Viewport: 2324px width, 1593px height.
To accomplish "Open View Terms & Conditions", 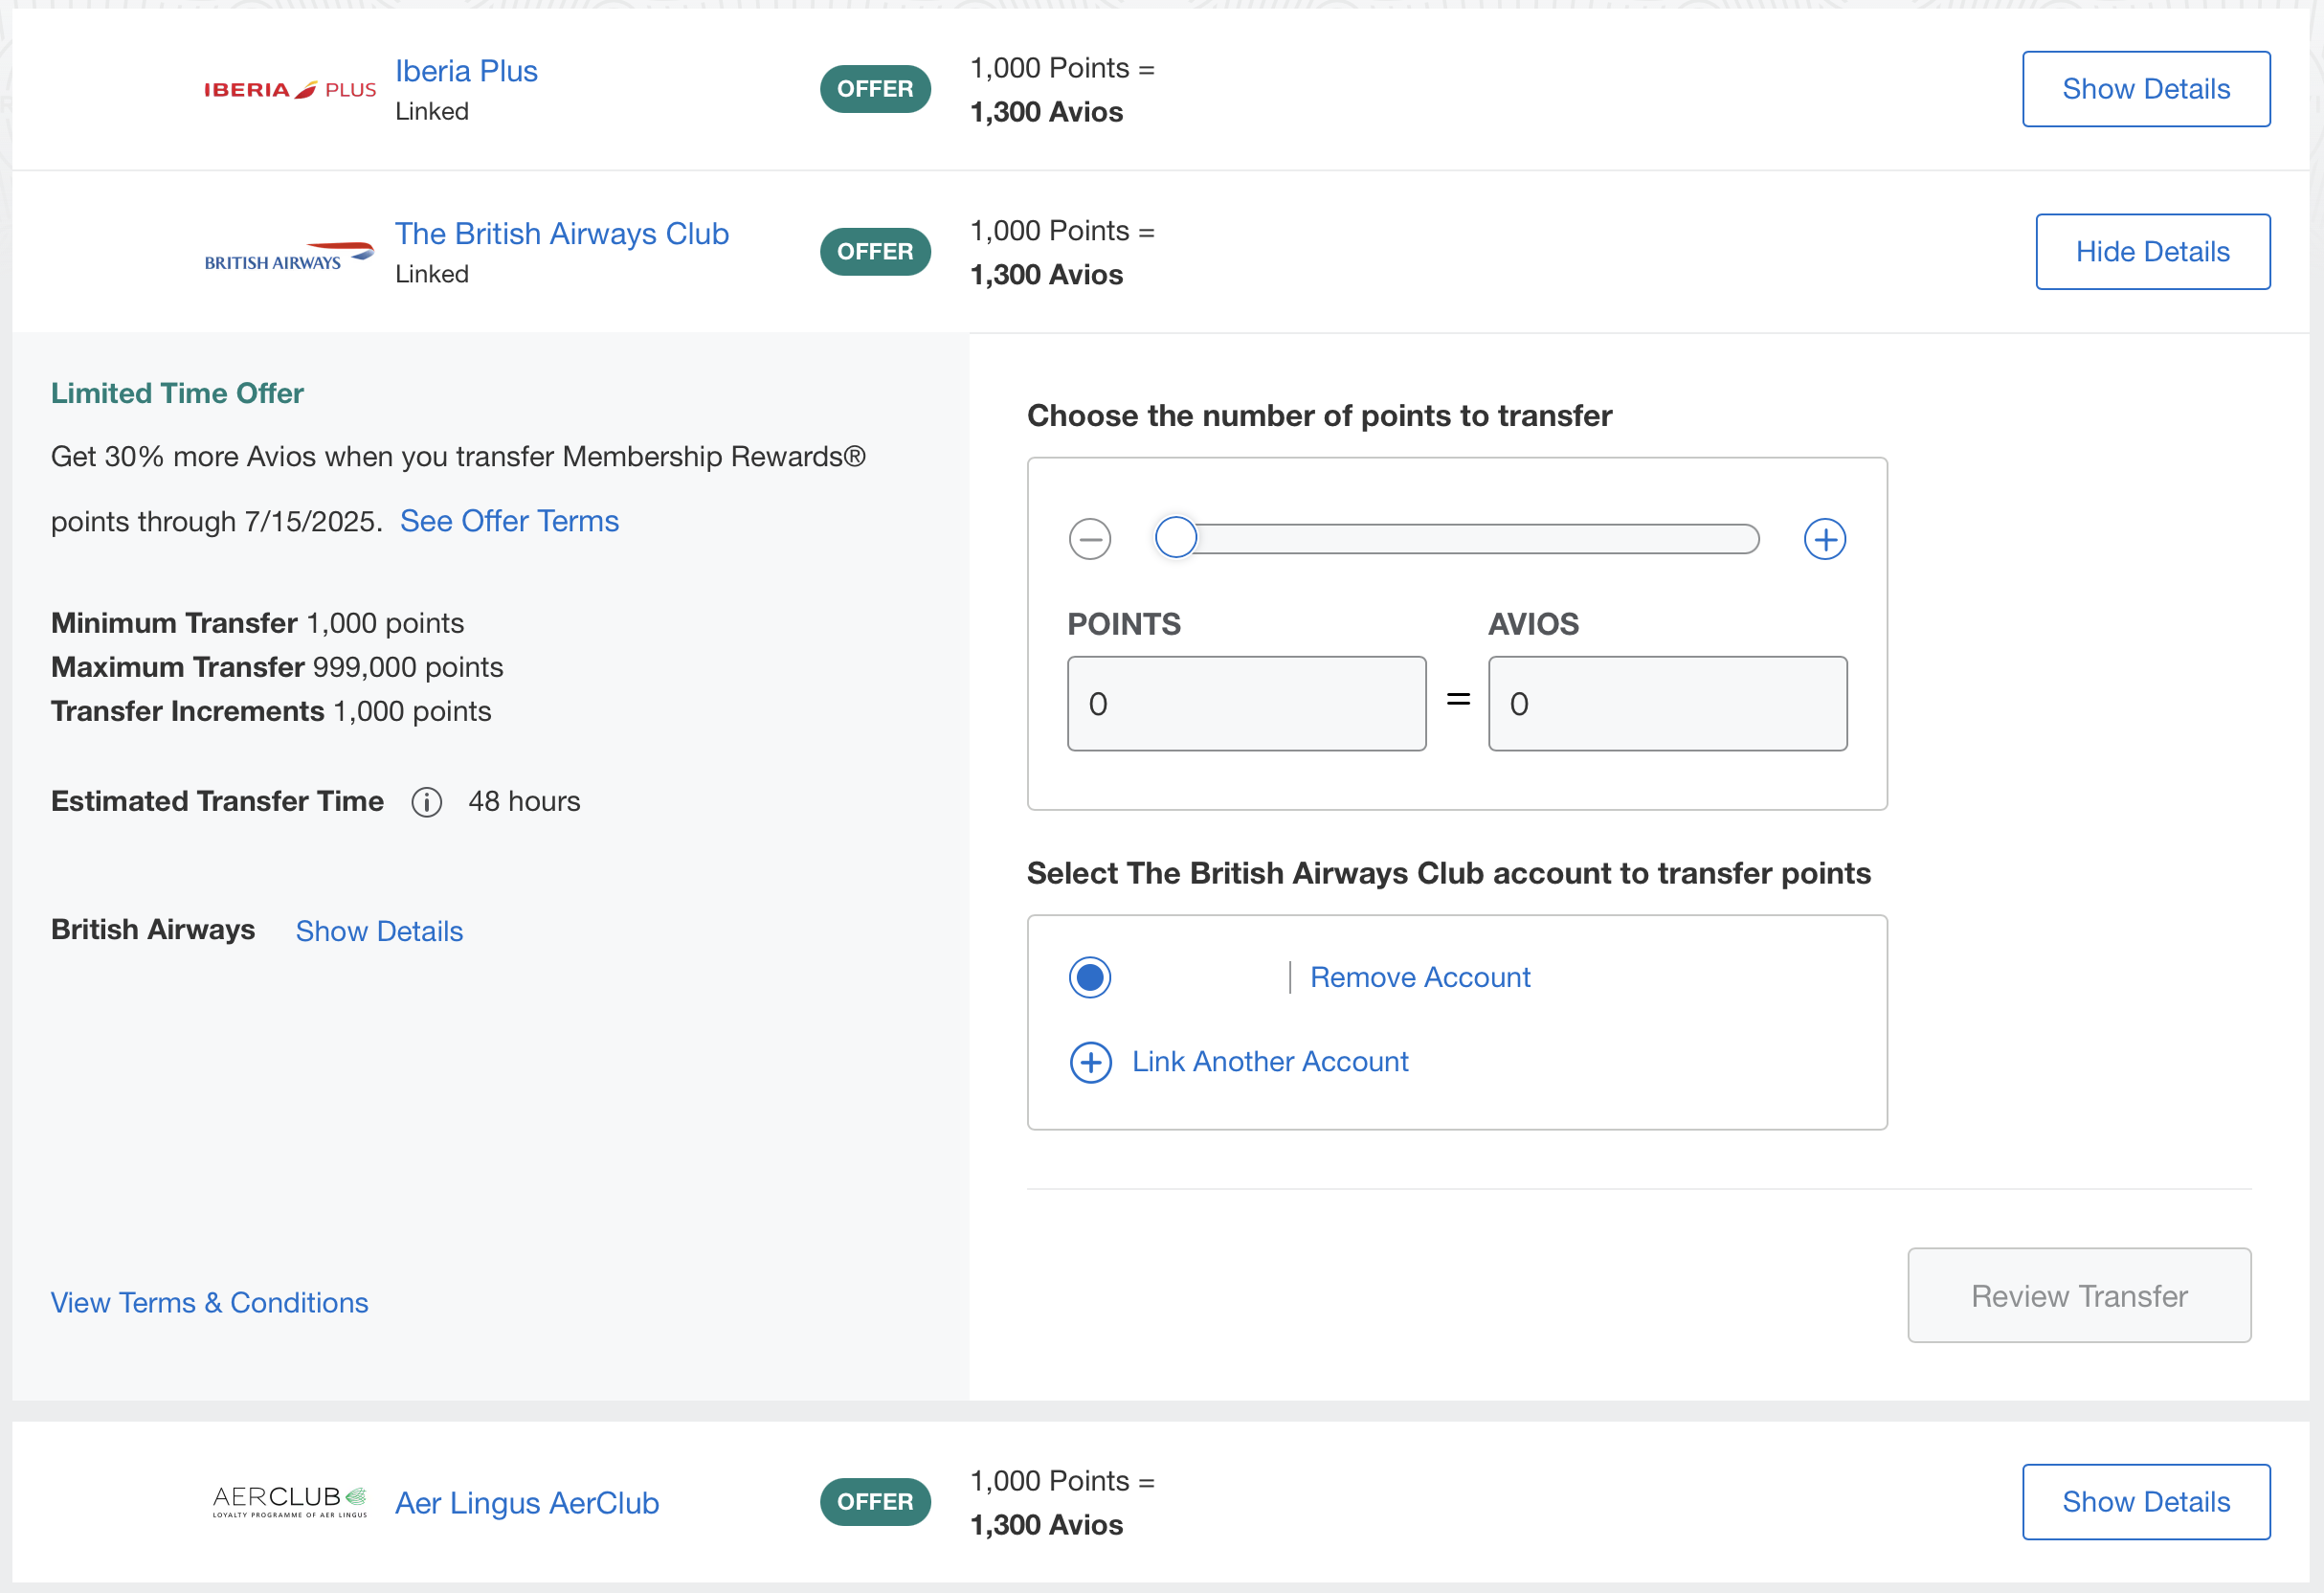I will (210, 1303).
